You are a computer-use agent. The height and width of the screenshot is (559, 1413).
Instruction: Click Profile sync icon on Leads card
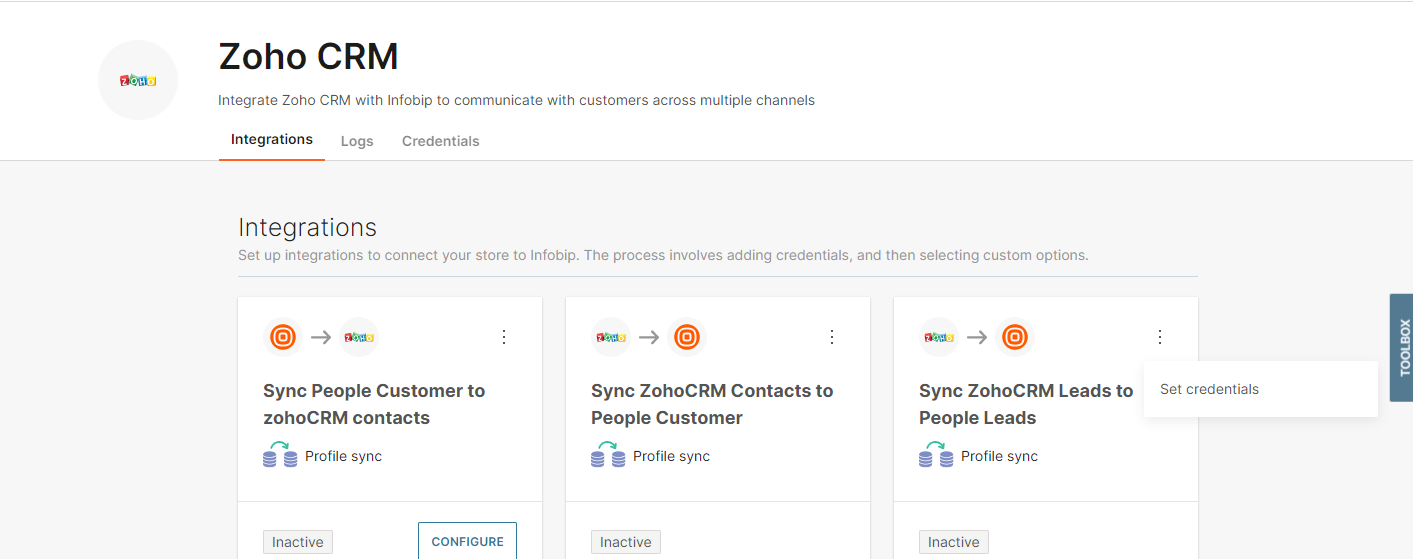[x=936, y=456]
